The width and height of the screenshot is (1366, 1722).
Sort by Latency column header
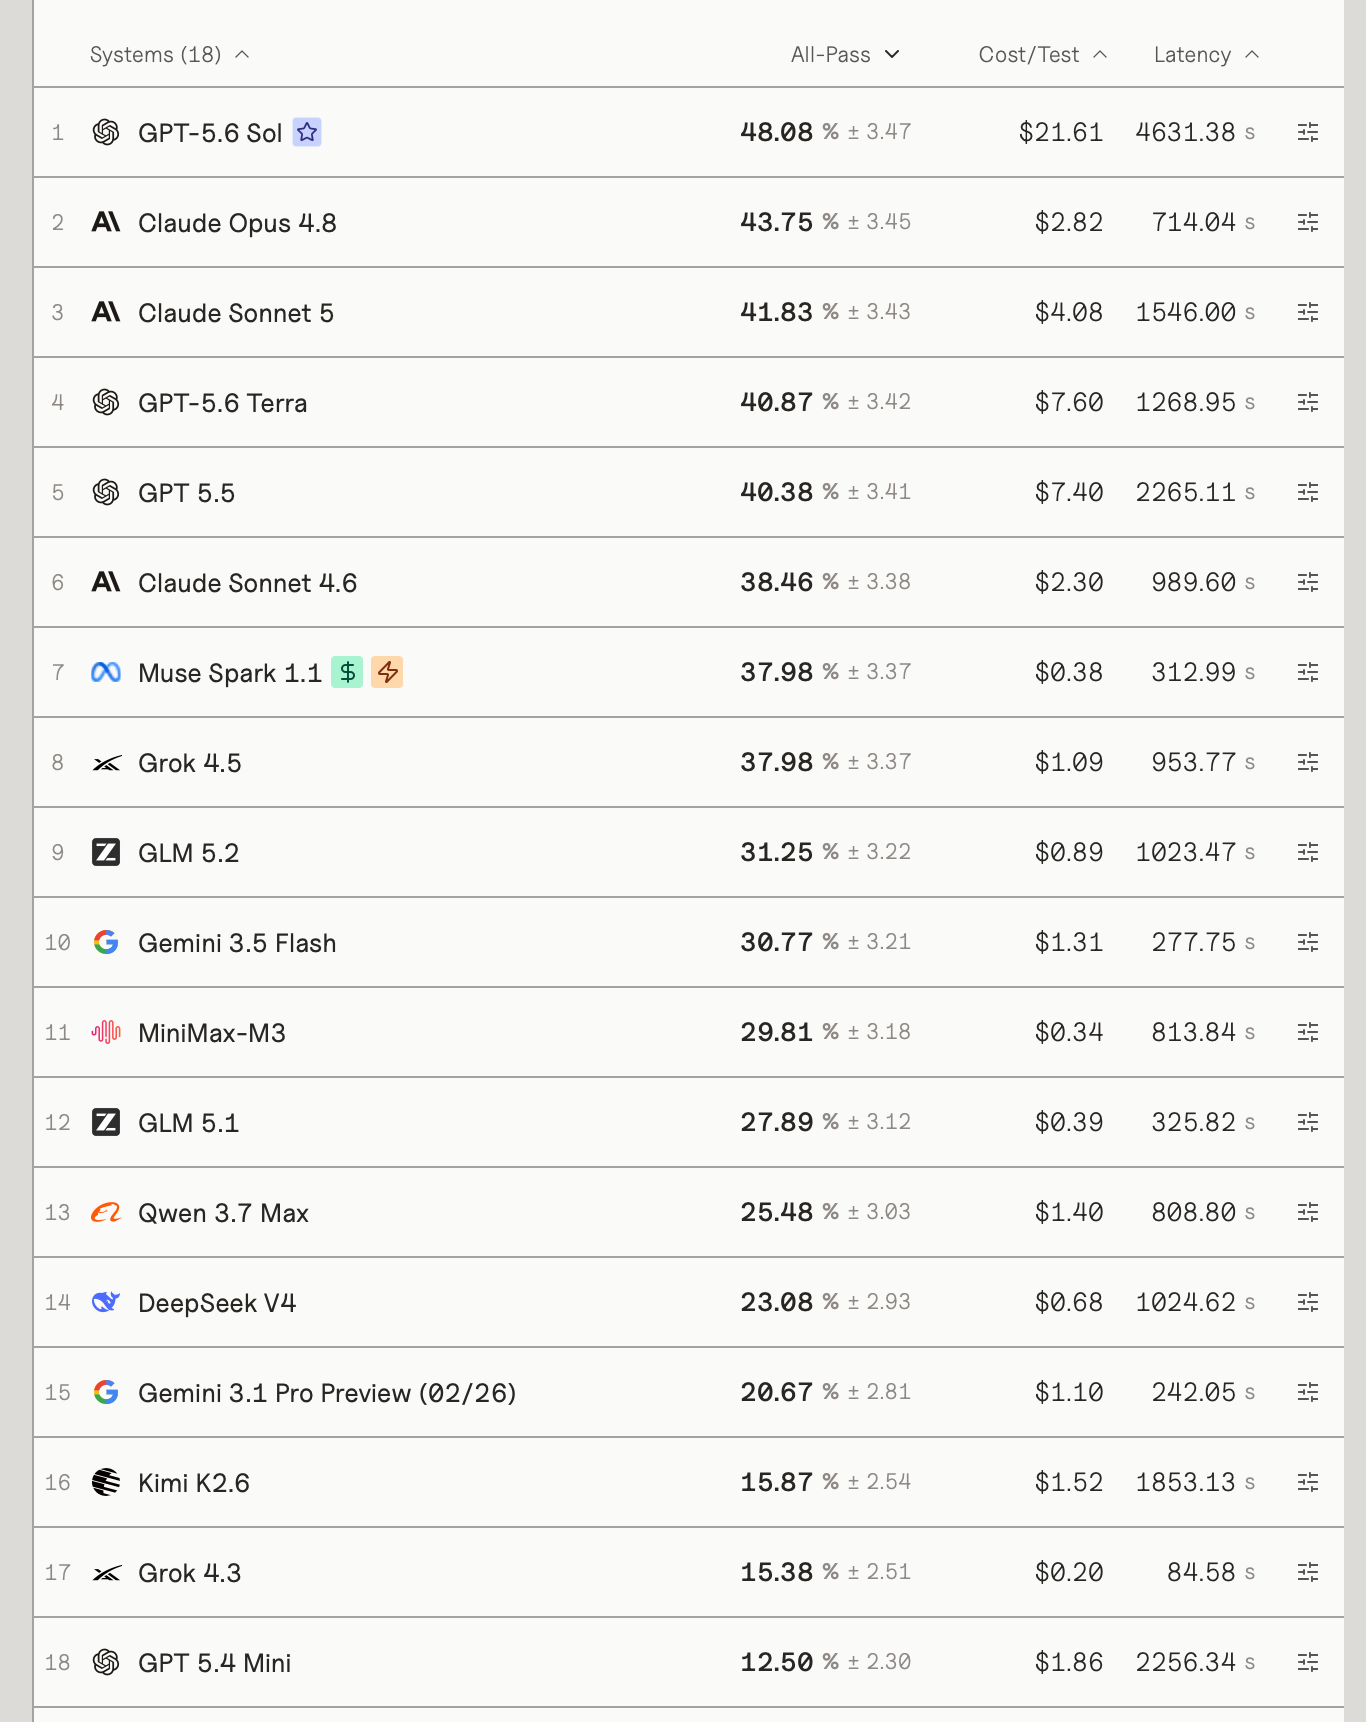1206,54
